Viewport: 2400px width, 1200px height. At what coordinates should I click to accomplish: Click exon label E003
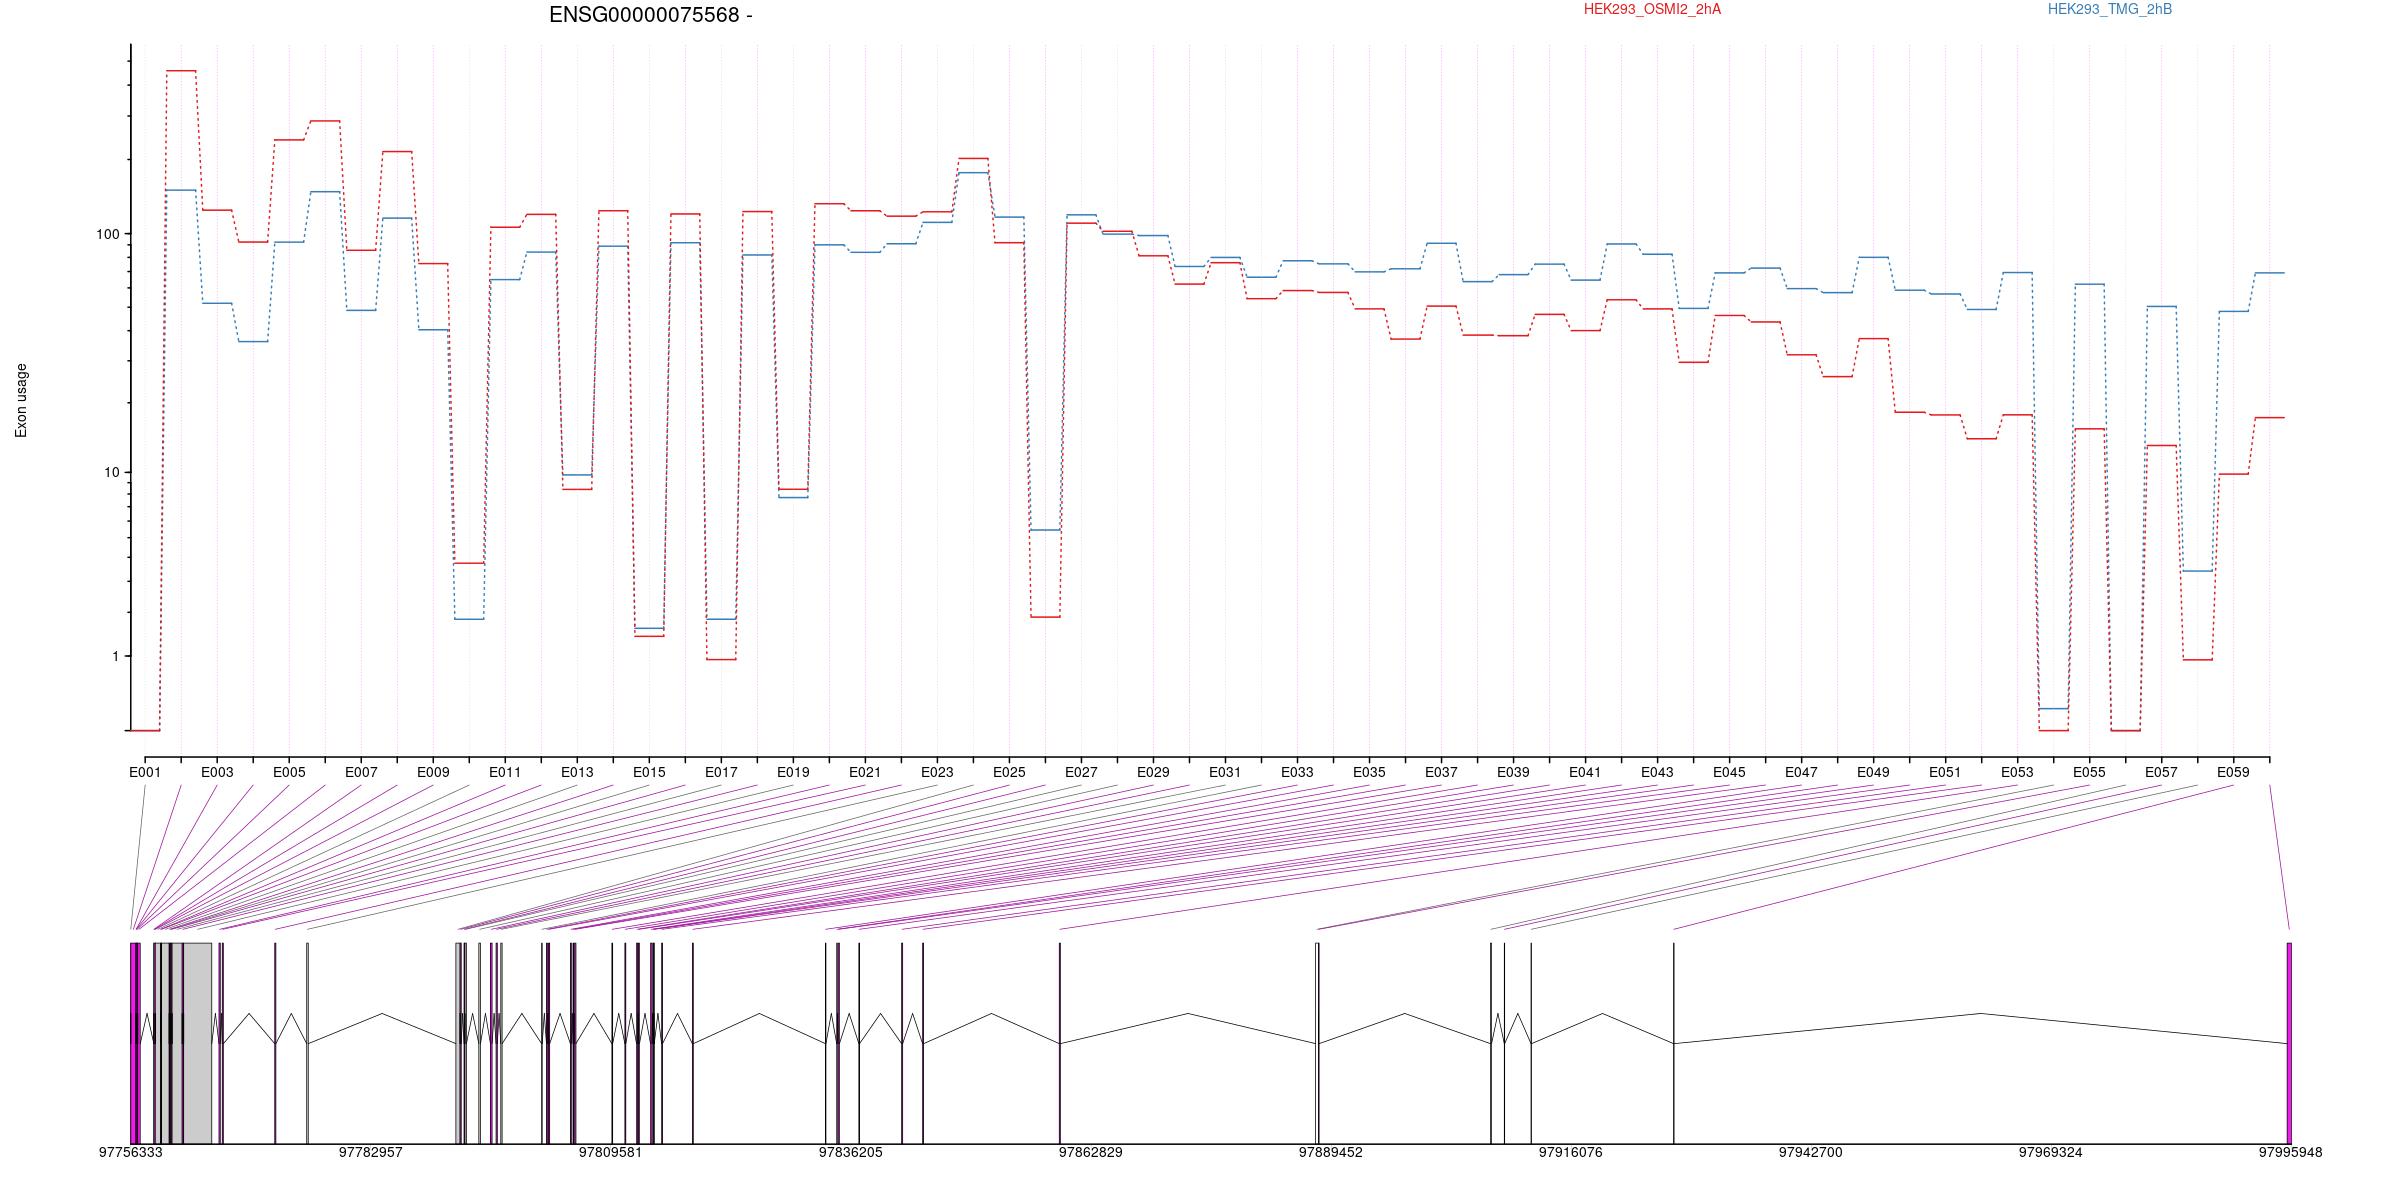coord(217,772)
